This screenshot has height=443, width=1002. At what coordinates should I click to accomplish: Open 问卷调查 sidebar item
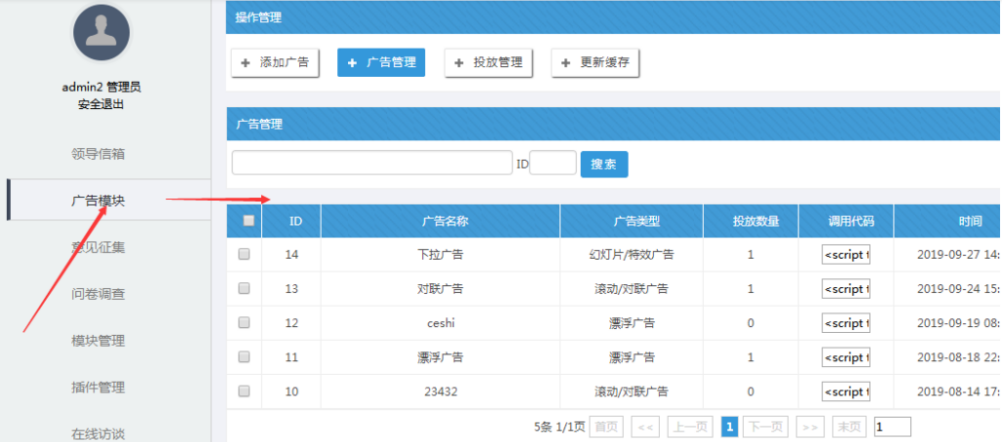[98, 294]
